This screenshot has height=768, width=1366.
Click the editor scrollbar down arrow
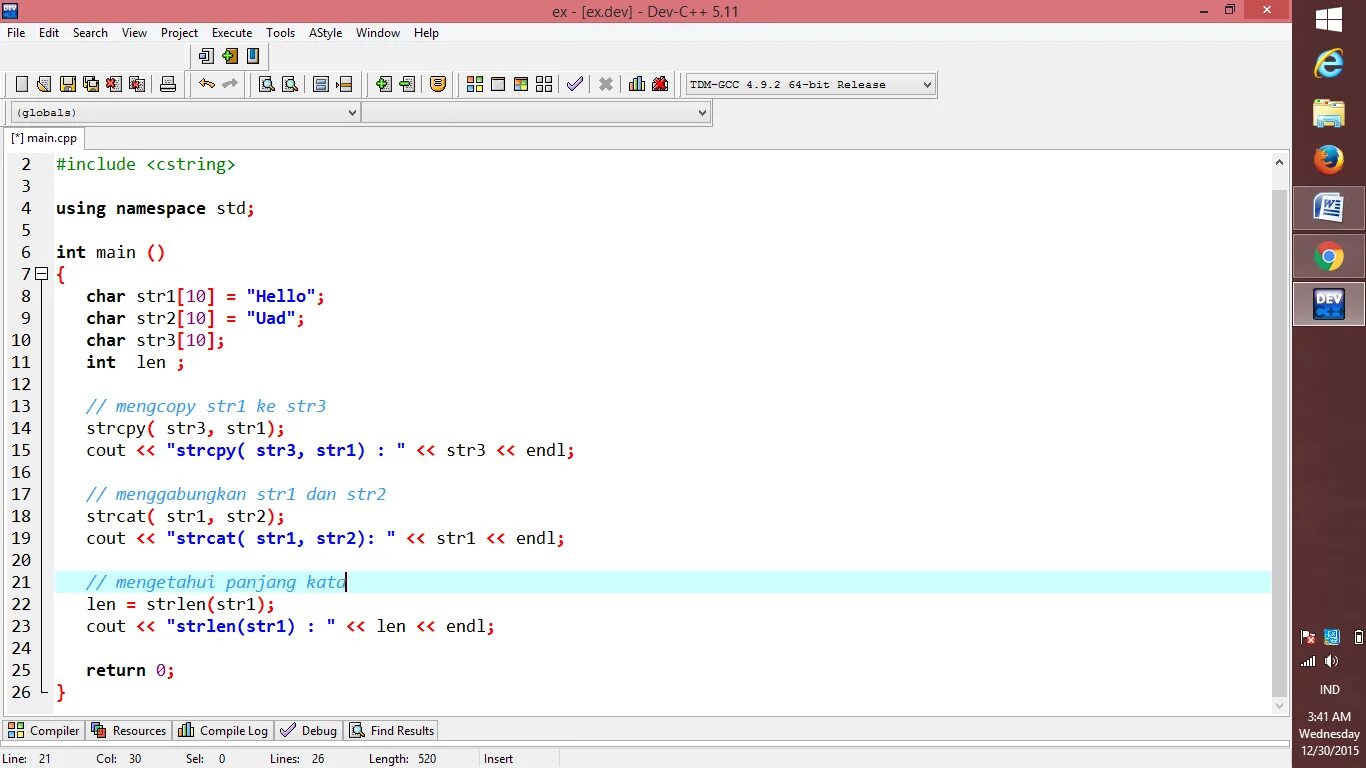click(1280, 706)
